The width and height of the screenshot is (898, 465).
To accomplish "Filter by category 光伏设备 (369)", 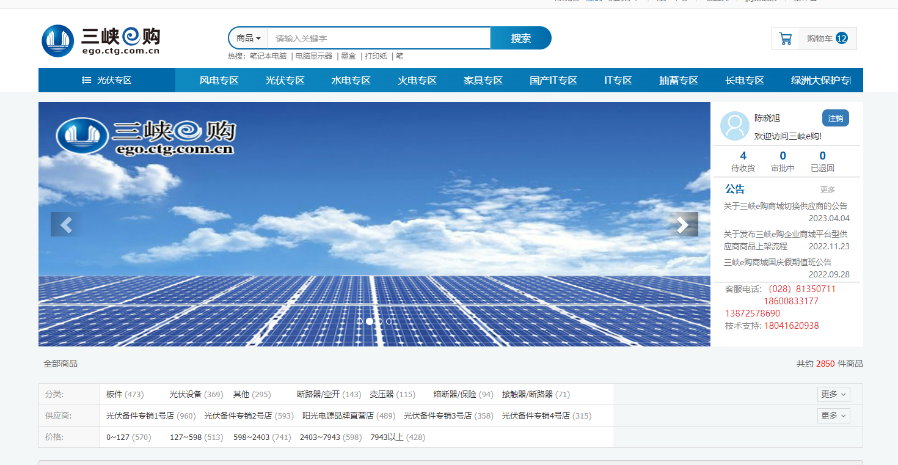I will pos(196,395).
